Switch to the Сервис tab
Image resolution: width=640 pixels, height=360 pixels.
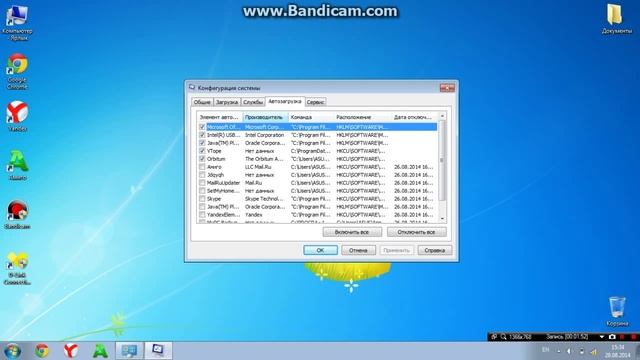click(316, 102)
